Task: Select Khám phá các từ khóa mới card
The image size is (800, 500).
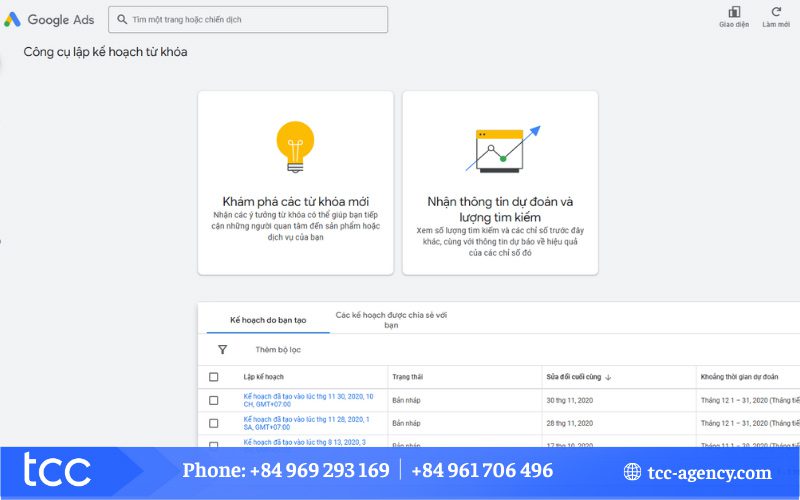Action: pos(295,182)
